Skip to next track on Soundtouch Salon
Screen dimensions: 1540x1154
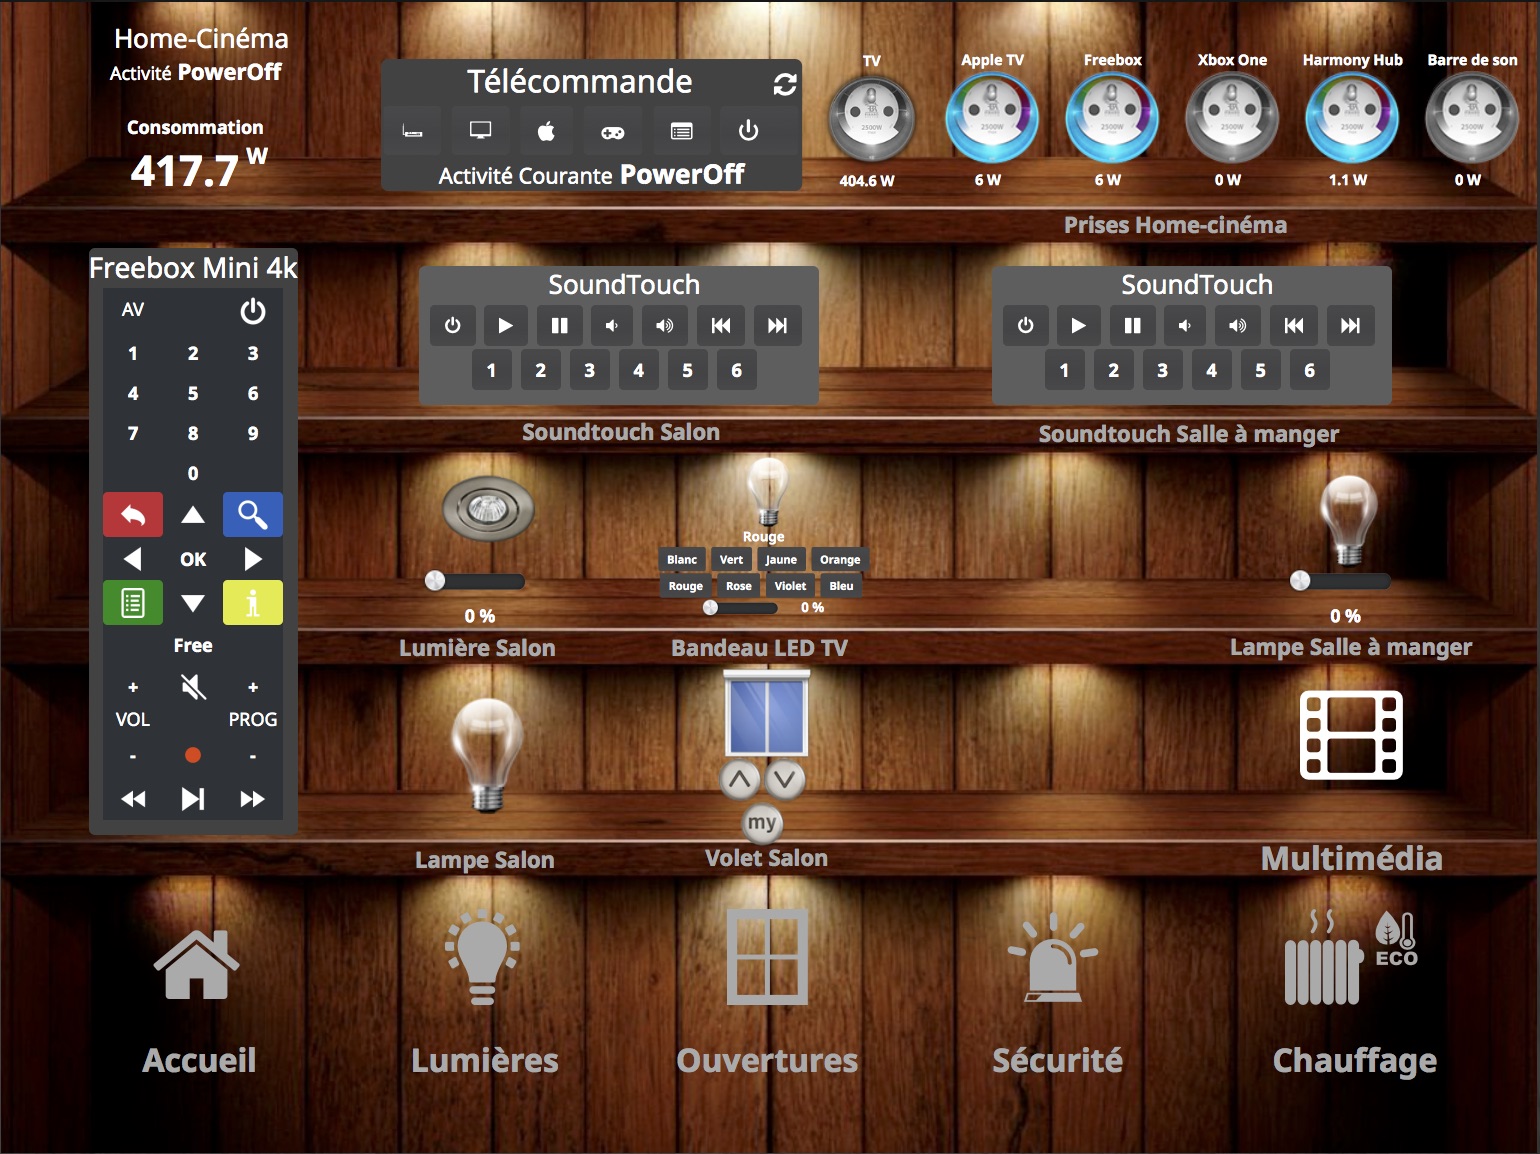point(777,325)
